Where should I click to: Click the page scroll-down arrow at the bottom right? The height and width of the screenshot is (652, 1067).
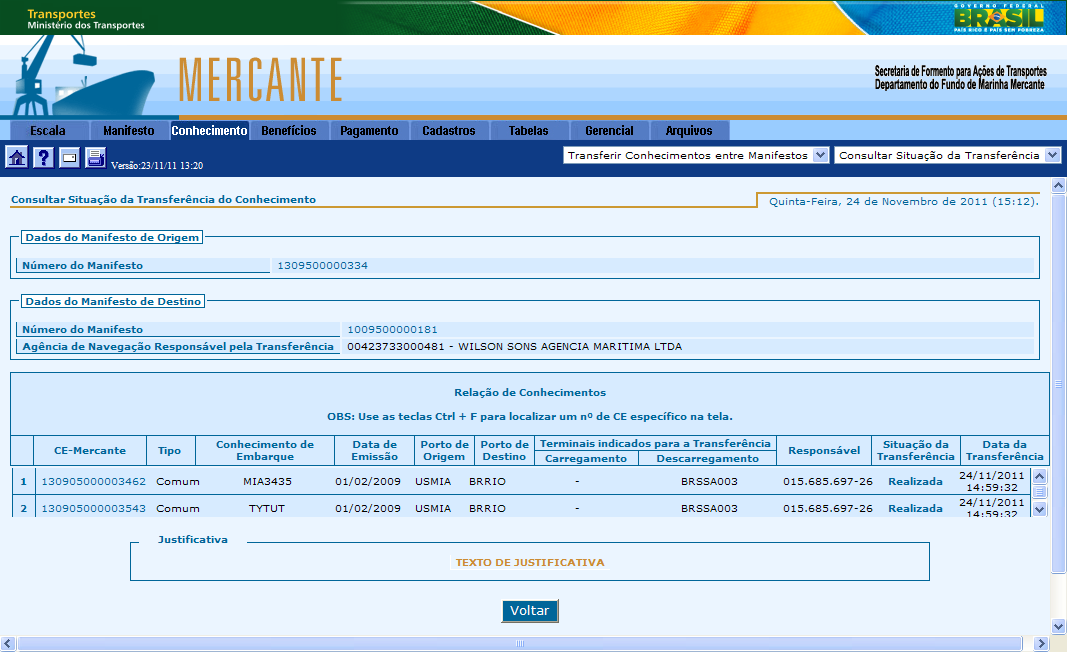click(x=1059, y=626)
